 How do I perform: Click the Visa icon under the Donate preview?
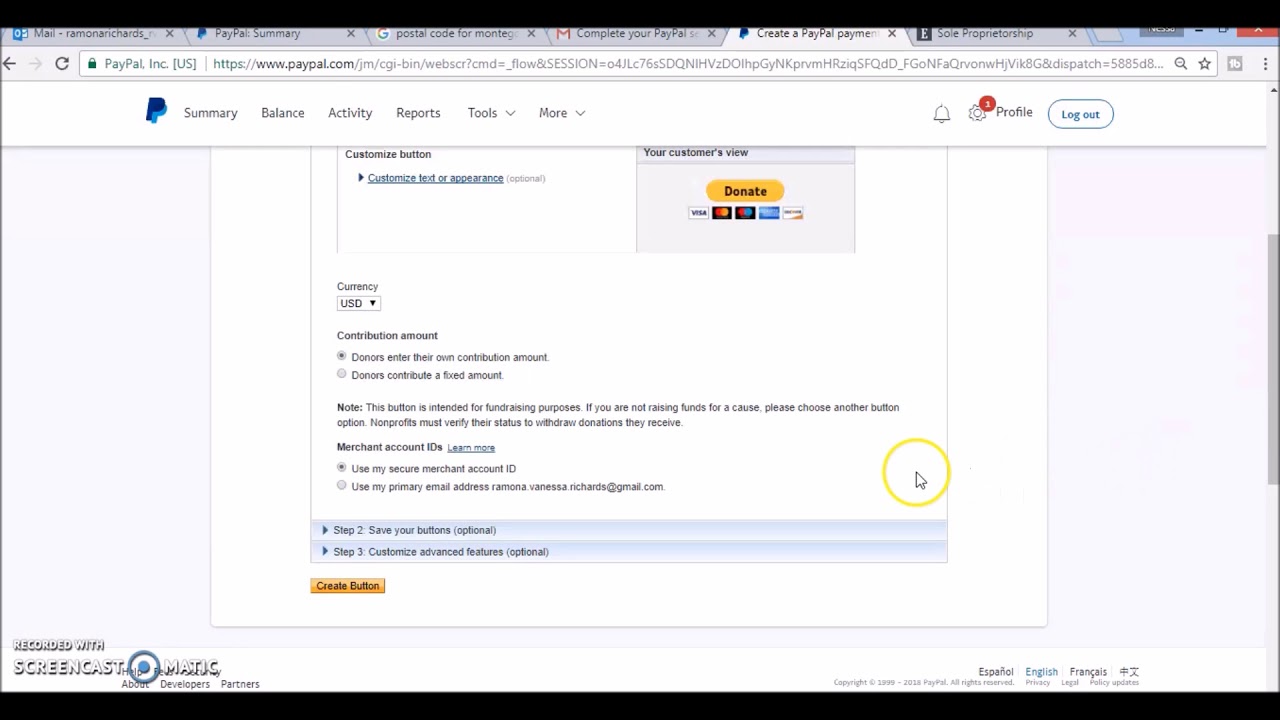pyautogui.click(x=698, y=212)
